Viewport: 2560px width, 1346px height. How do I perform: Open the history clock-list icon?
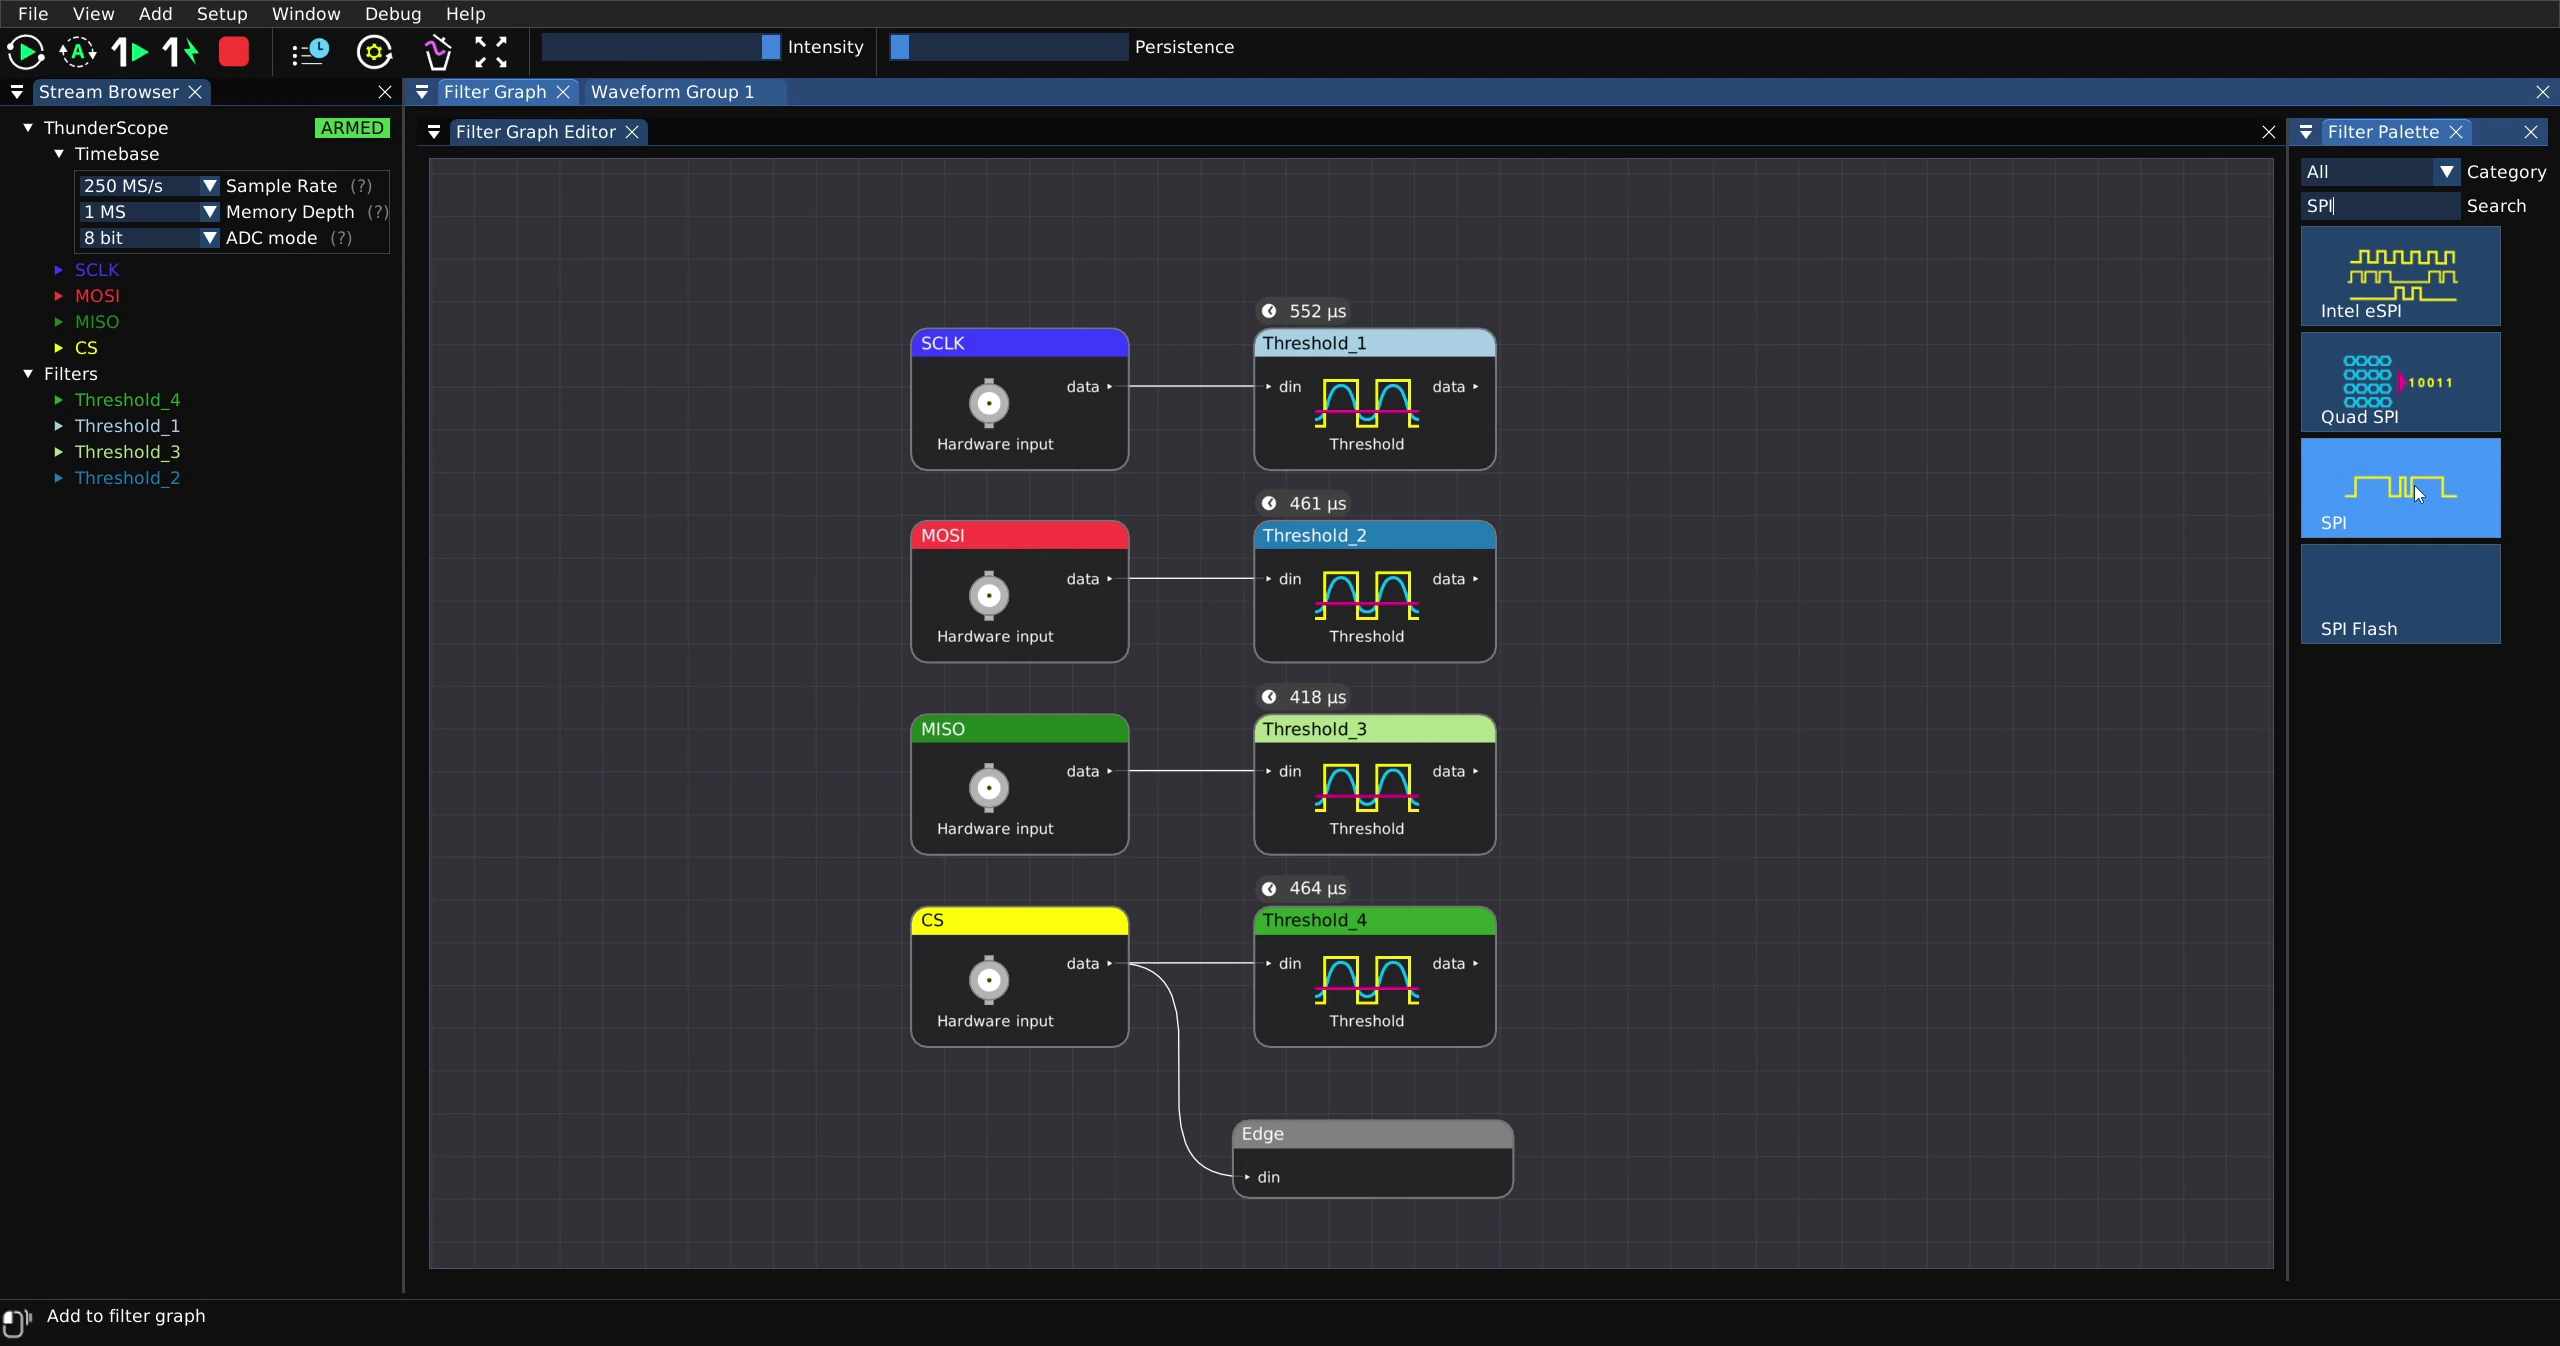[310, 52]
